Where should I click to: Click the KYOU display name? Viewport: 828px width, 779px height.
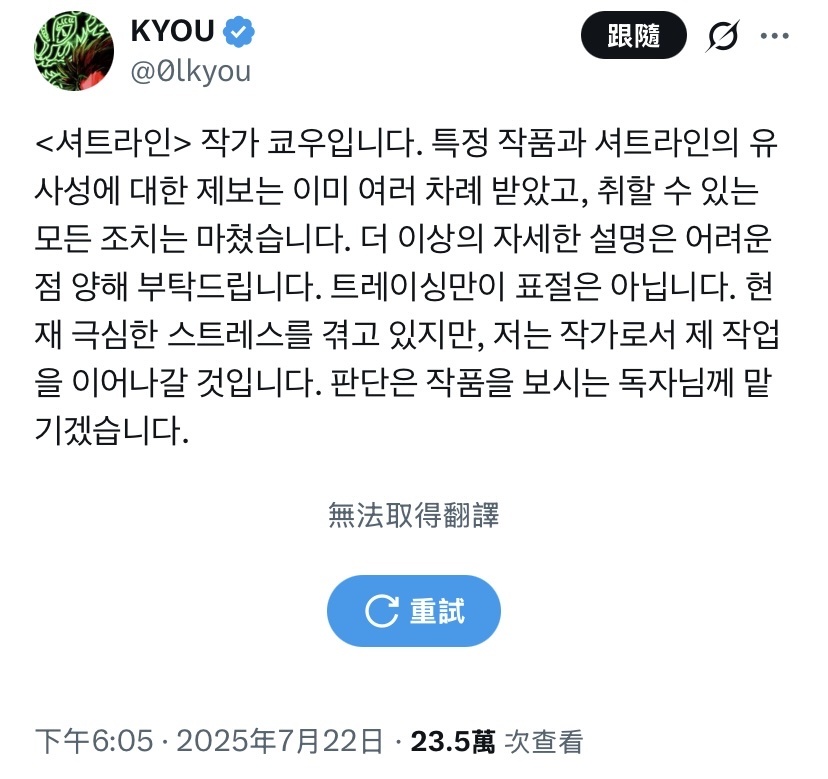172,31
